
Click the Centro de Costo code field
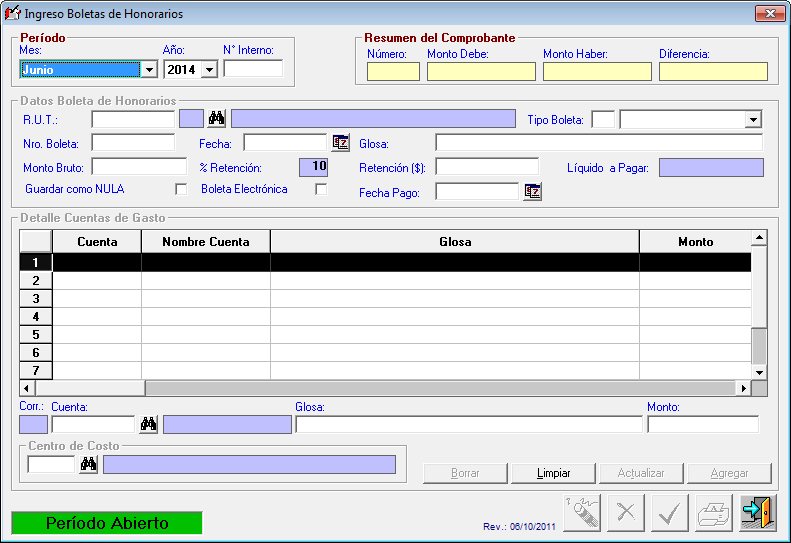pos(51,464)
